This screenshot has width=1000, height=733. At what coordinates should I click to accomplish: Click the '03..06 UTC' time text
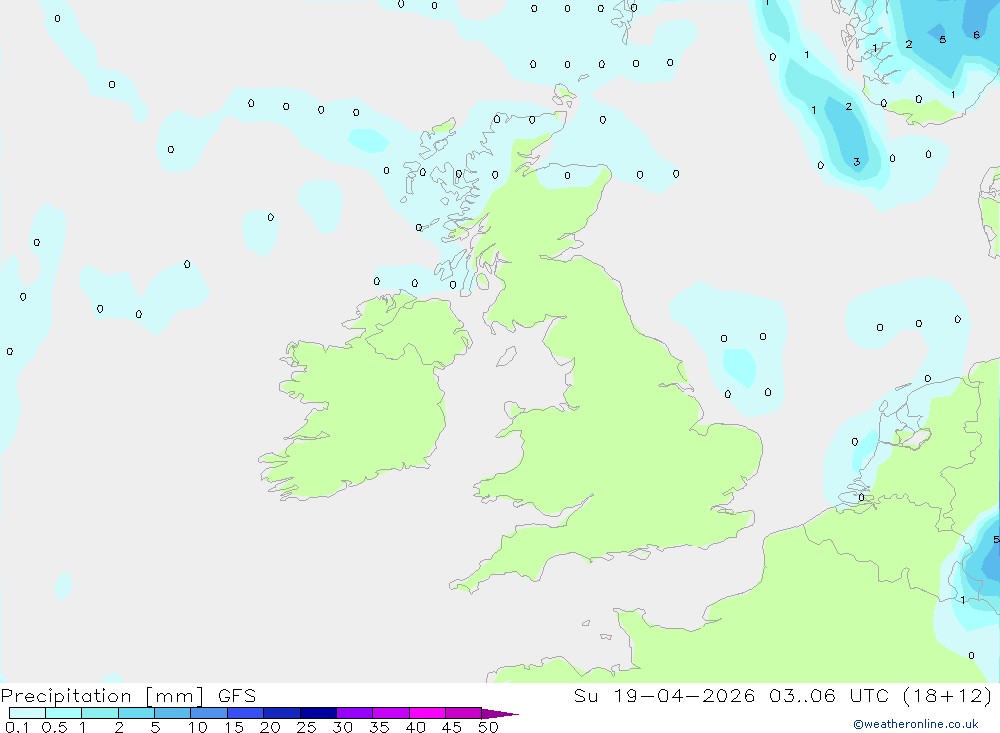[830, 696]
